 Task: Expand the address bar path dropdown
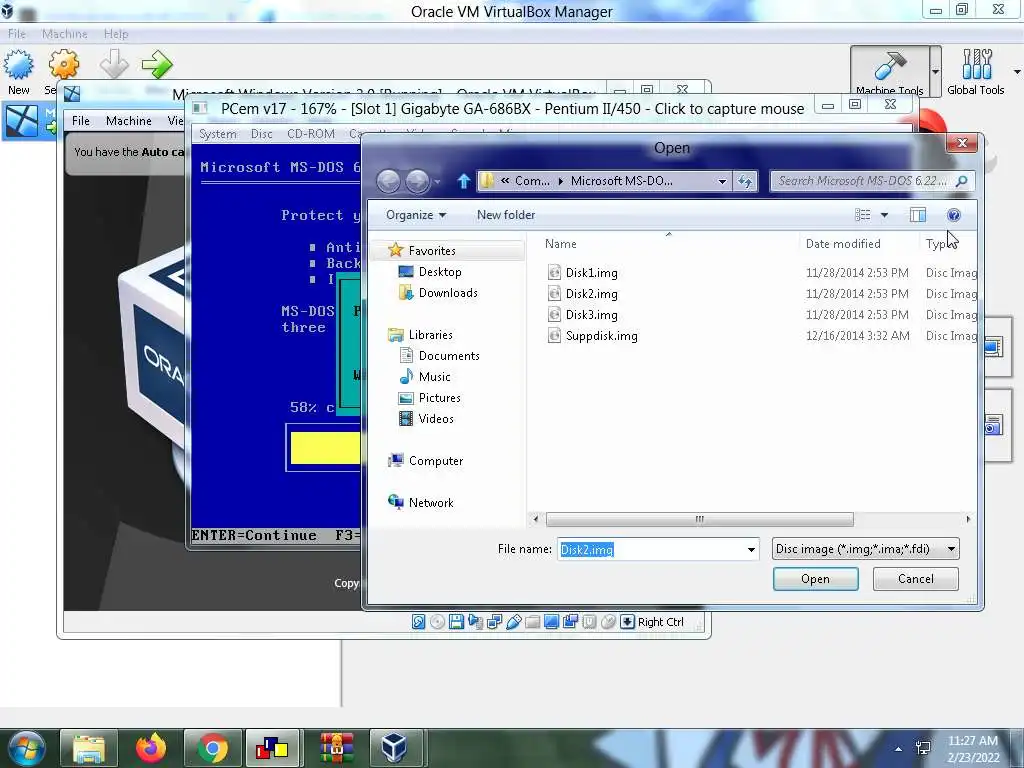pyautogui.click(x=722, y=182)
